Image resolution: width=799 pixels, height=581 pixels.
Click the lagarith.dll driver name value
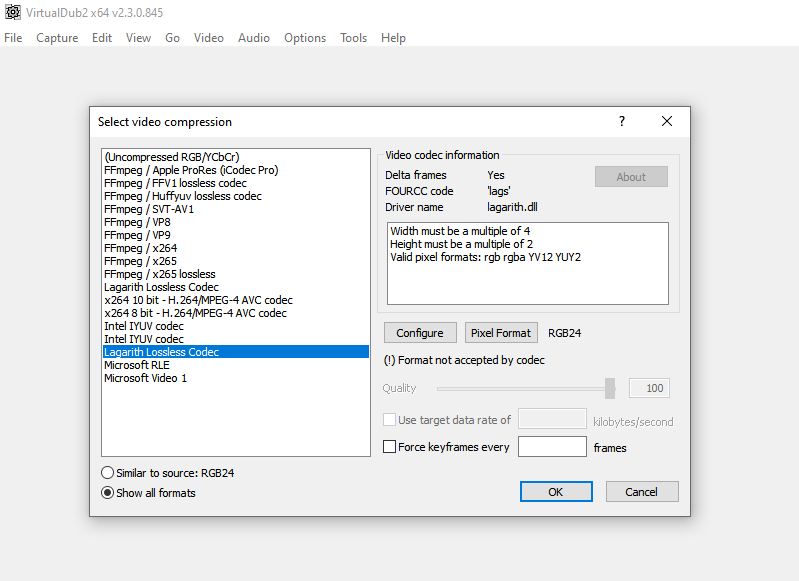[512, 207]
